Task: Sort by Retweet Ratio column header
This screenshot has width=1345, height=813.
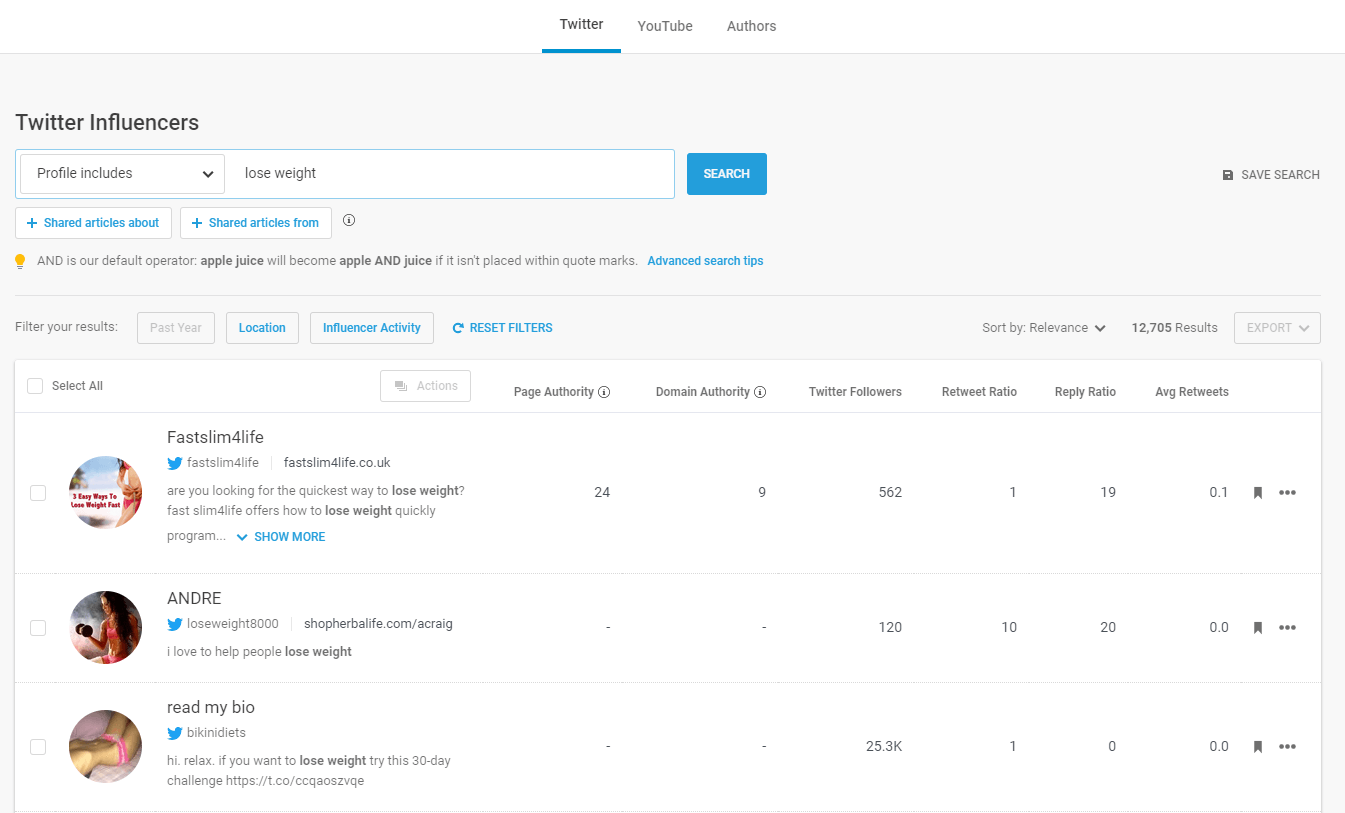Action: [979, 392]
